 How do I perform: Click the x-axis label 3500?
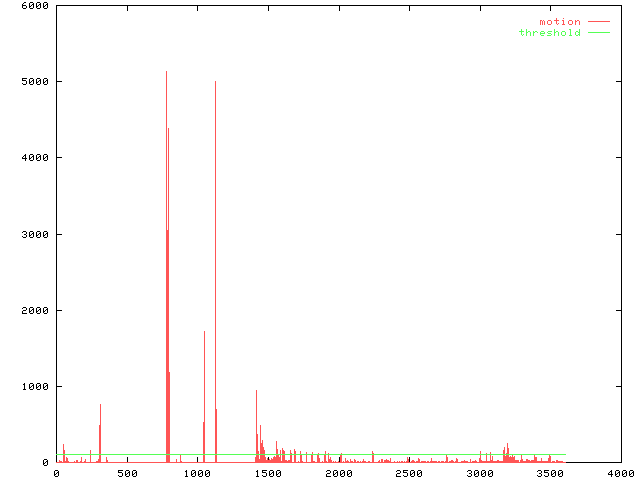(x=550, y=473)
